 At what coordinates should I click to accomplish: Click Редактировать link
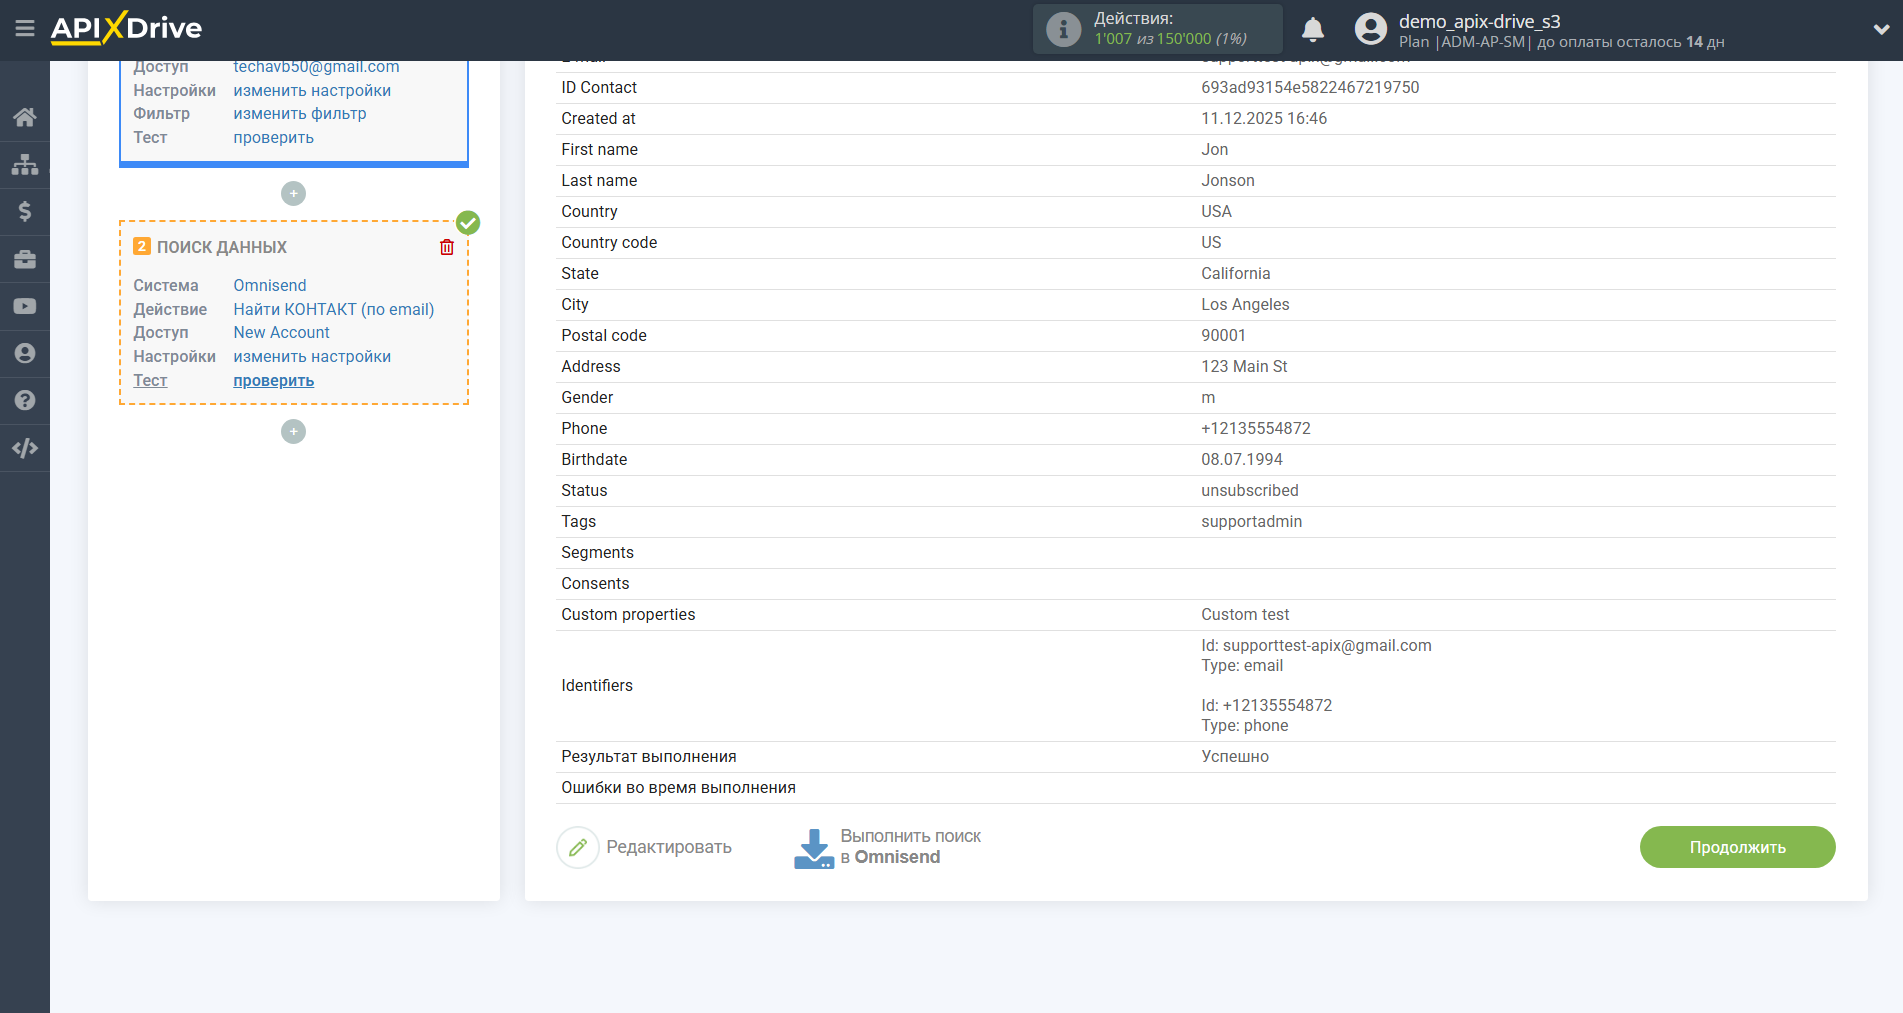(669, 847)
